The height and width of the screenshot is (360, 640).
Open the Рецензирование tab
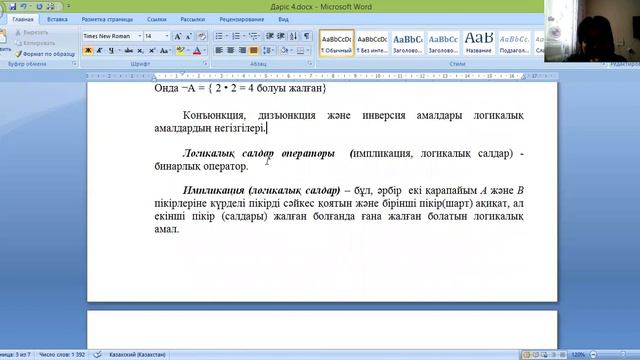242,19
